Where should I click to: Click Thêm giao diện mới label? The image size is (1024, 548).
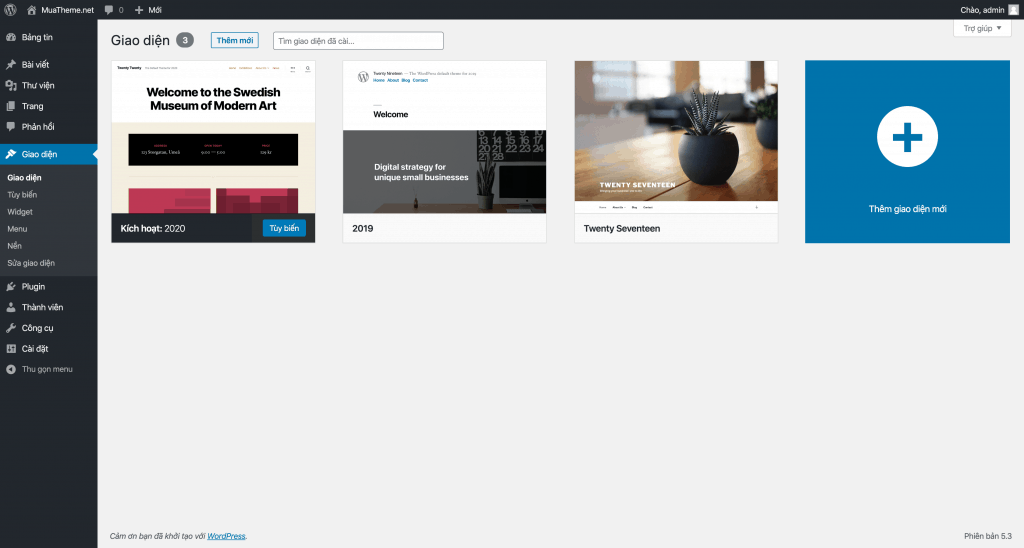(907, 209)
